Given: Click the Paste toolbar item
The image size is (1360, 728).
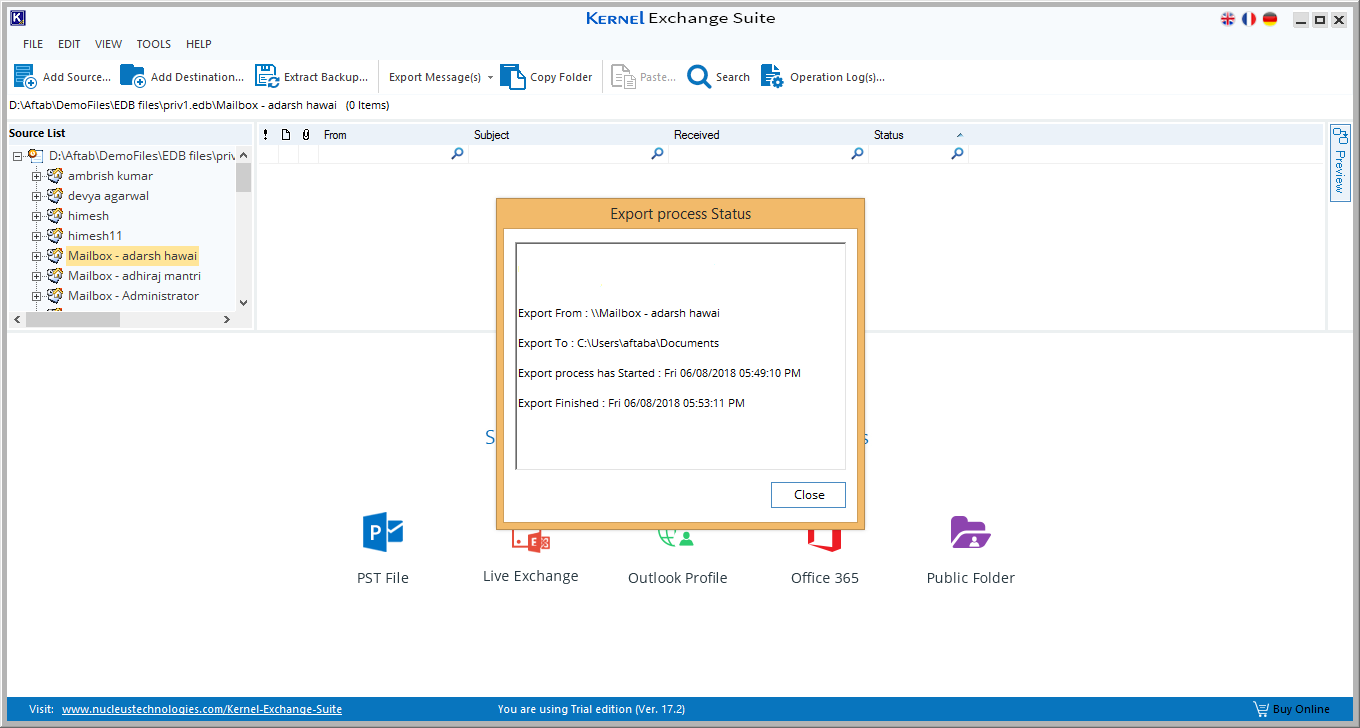Looking at the screenshot, I should coord(643,77).
